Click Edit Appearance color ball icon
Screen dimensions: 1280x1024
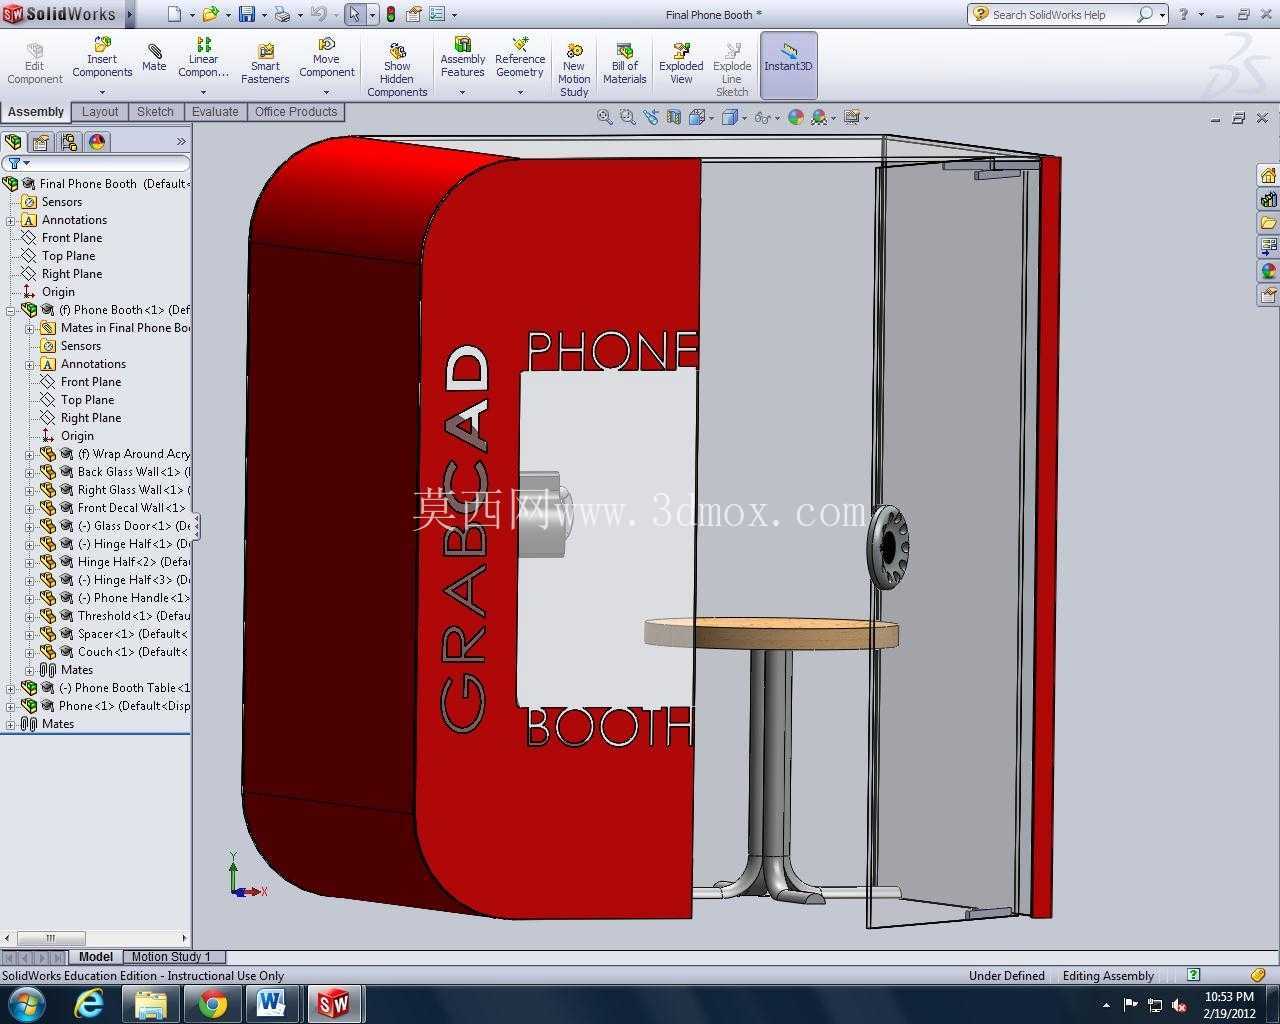coord(796,117)
